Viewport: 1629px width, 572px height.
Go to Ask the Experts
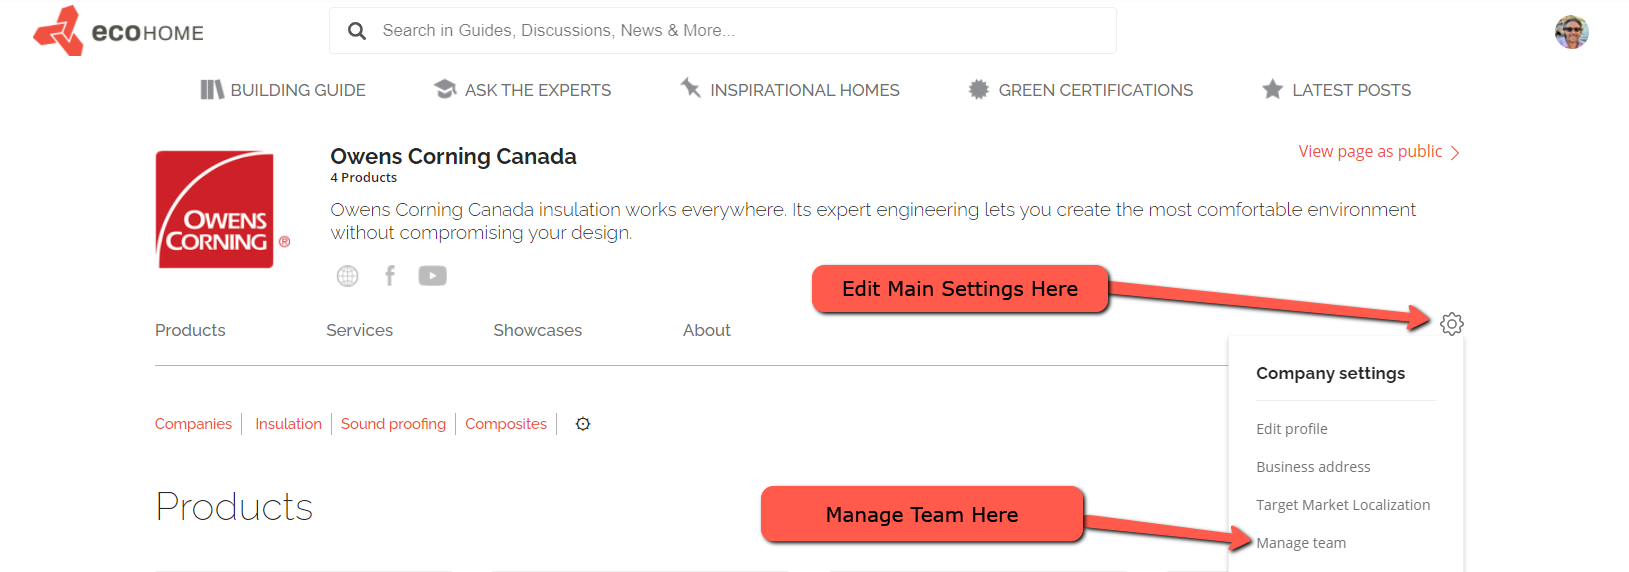(522, 90)
